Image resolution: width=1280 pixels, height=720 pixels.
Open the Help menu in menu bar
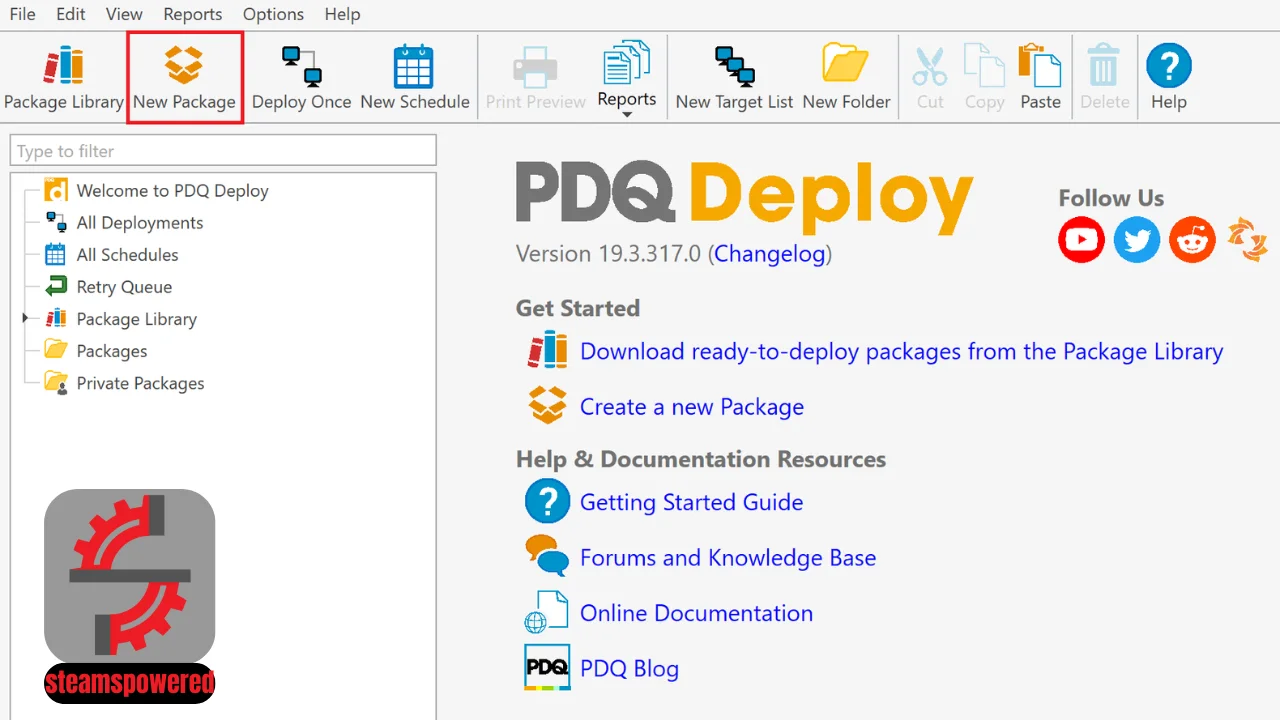[342, 14]
